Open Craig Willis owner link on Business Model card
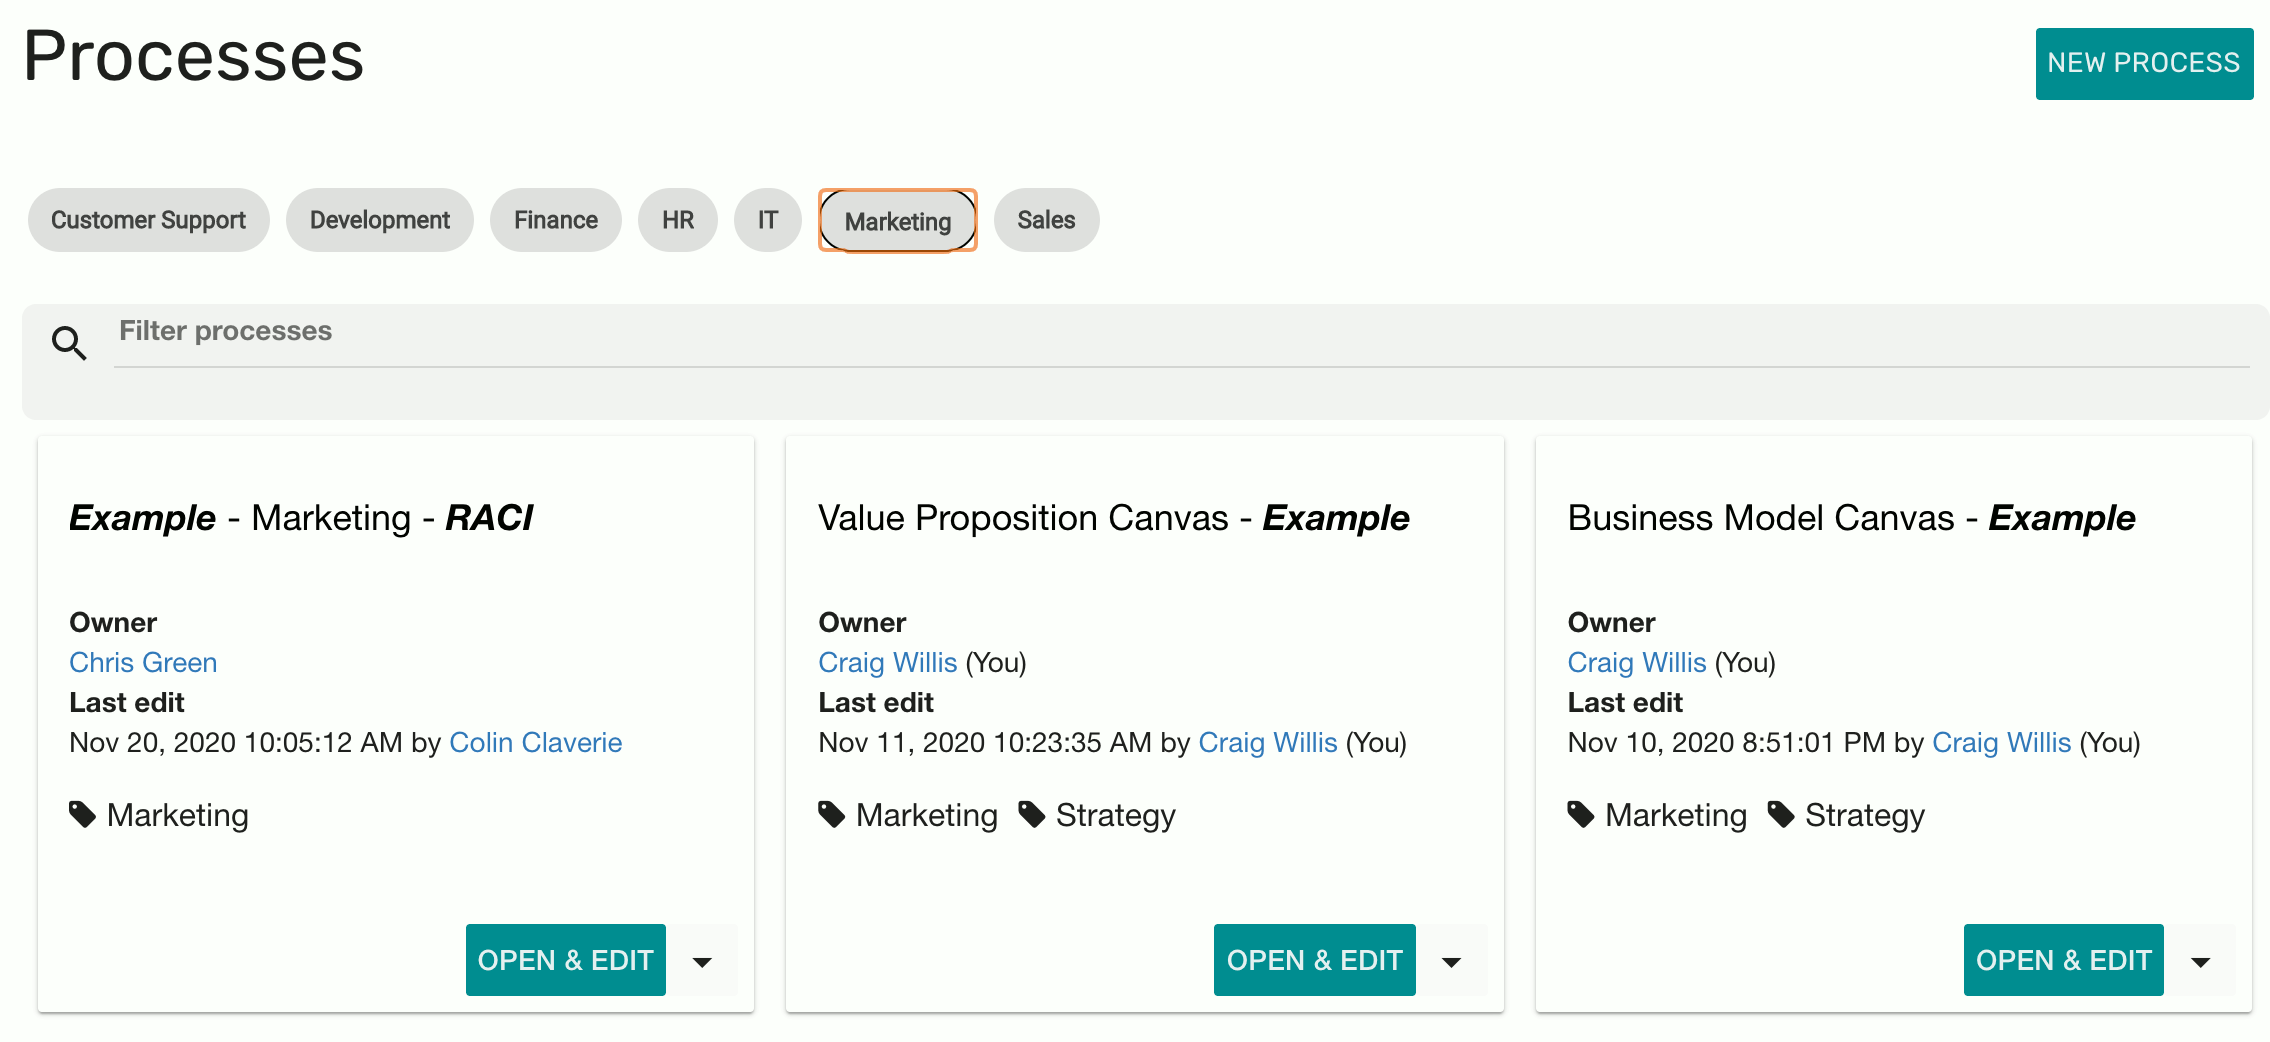The height and width of the screenshot is (1042, 2270). (x=1637, y=662)
